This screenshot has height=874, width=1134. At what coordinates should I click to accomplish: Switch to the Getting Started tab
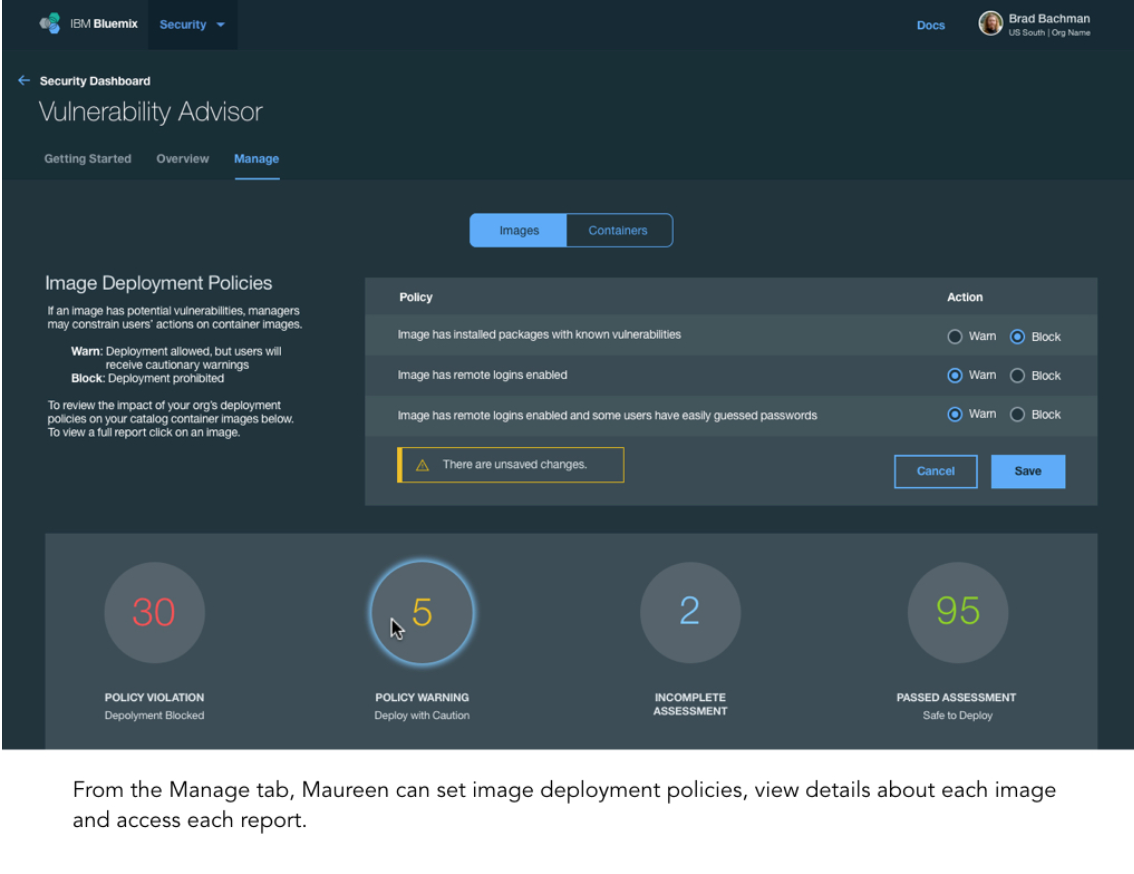(88, 158)
